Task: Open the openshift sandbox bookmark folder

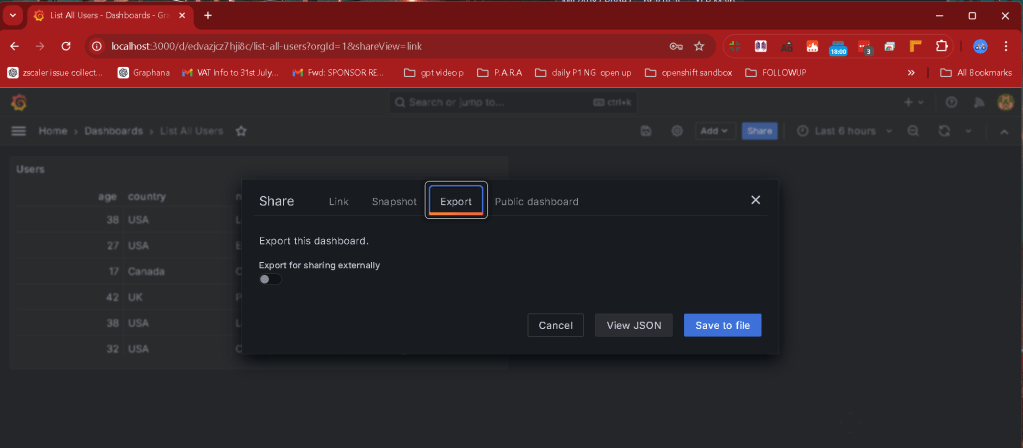Action: point(688,73)
